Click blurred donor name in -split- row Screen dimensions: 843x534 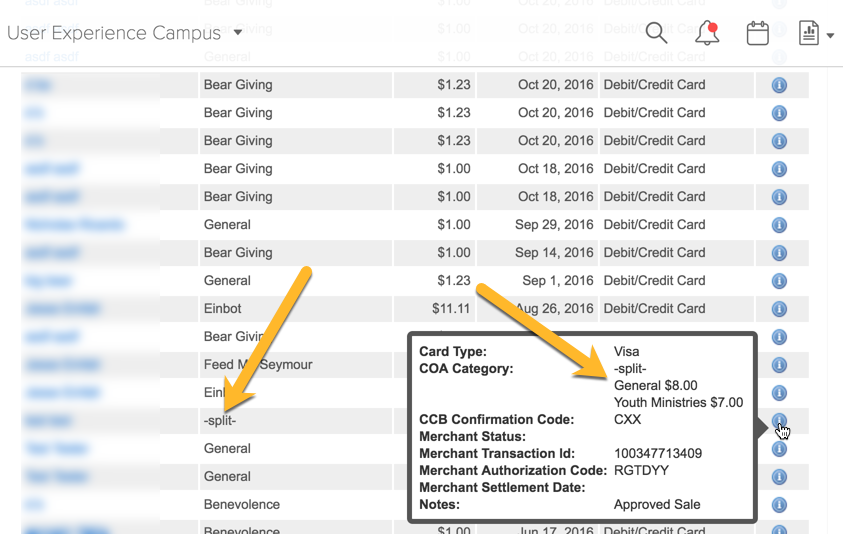pyautogui.click(x=47, y=421)
